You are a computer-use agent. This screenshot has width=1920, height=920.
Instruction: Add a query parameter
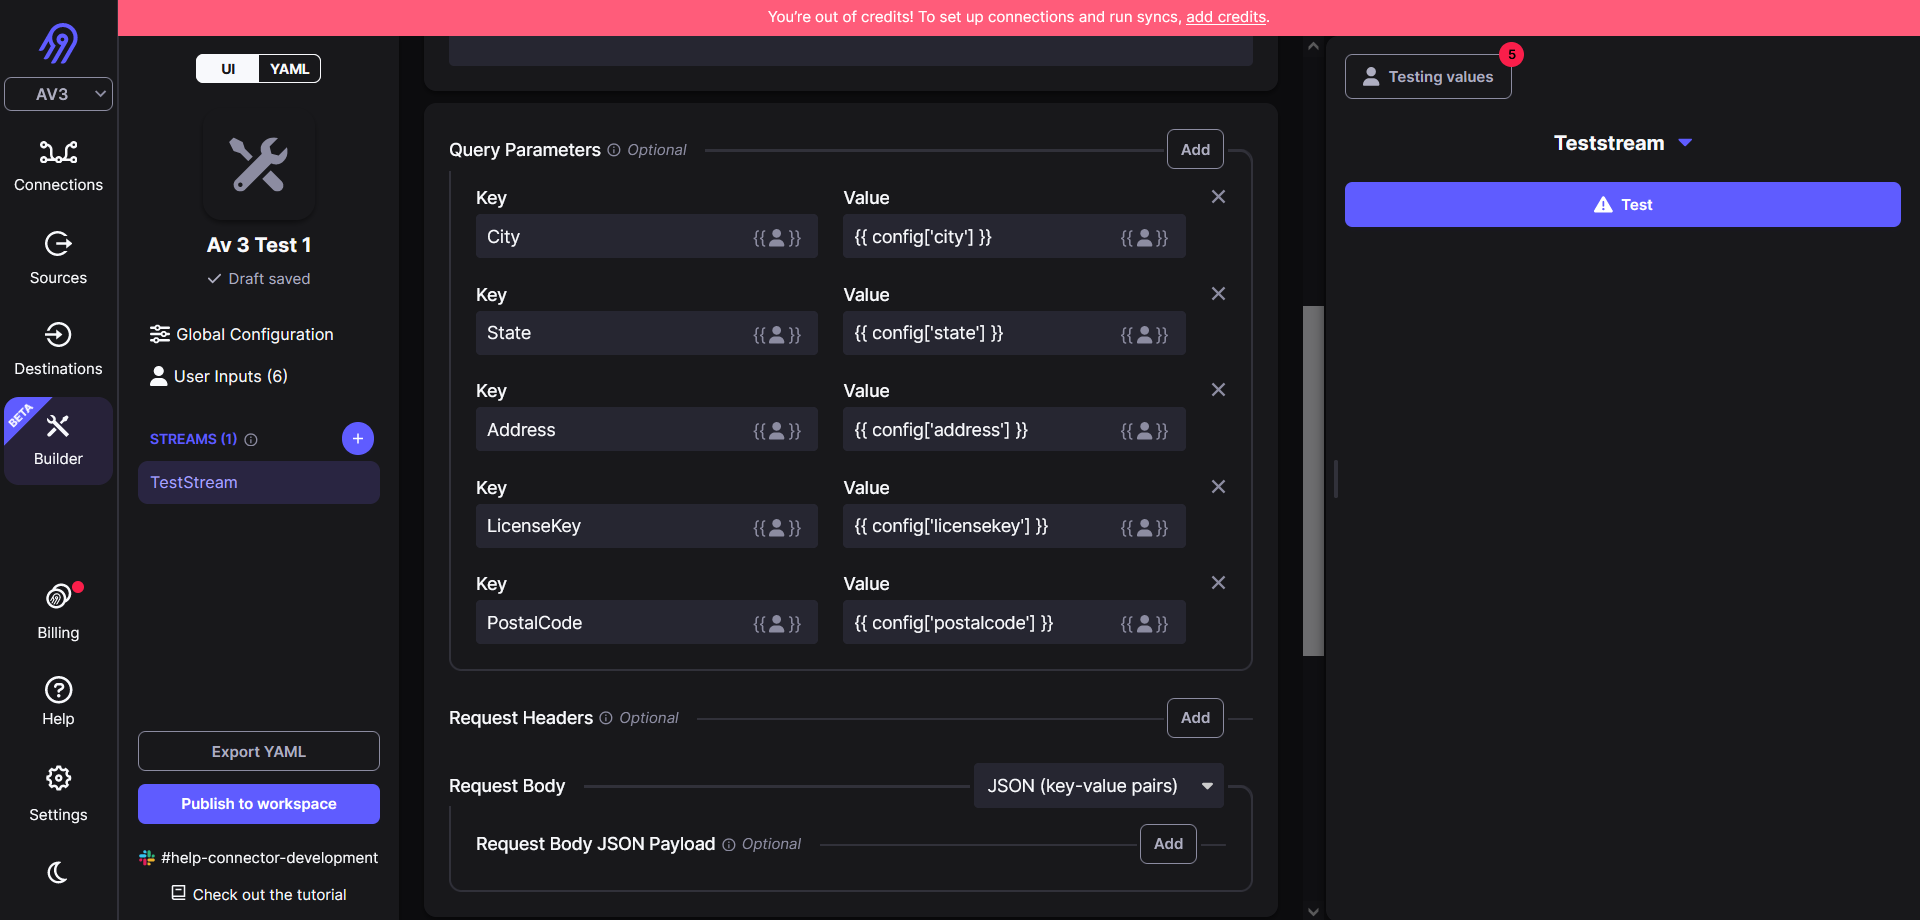click(x=1195, y=150)
